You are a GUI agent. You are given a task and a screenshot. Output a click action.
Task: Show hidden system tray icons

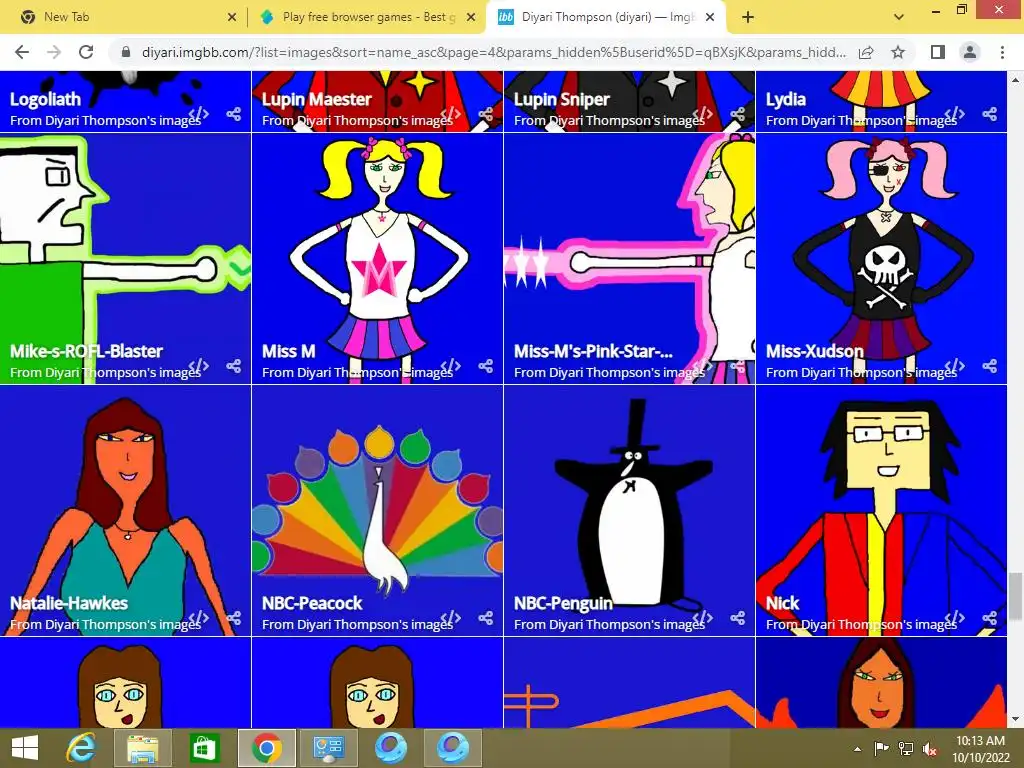[x=857, y=748]
